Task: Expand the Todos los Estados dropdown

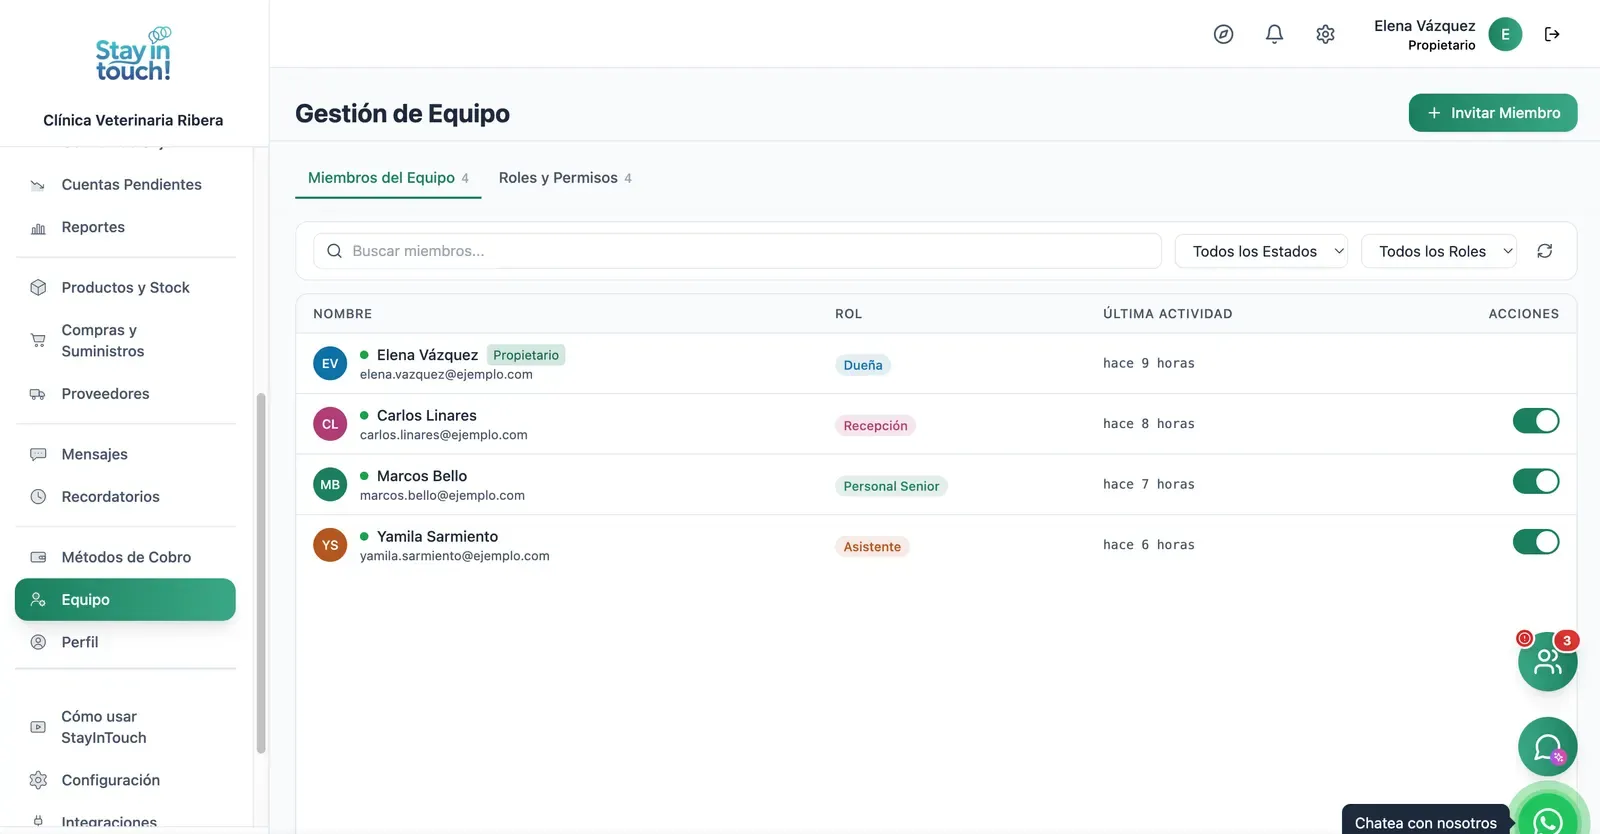Action: [1261, 251]
